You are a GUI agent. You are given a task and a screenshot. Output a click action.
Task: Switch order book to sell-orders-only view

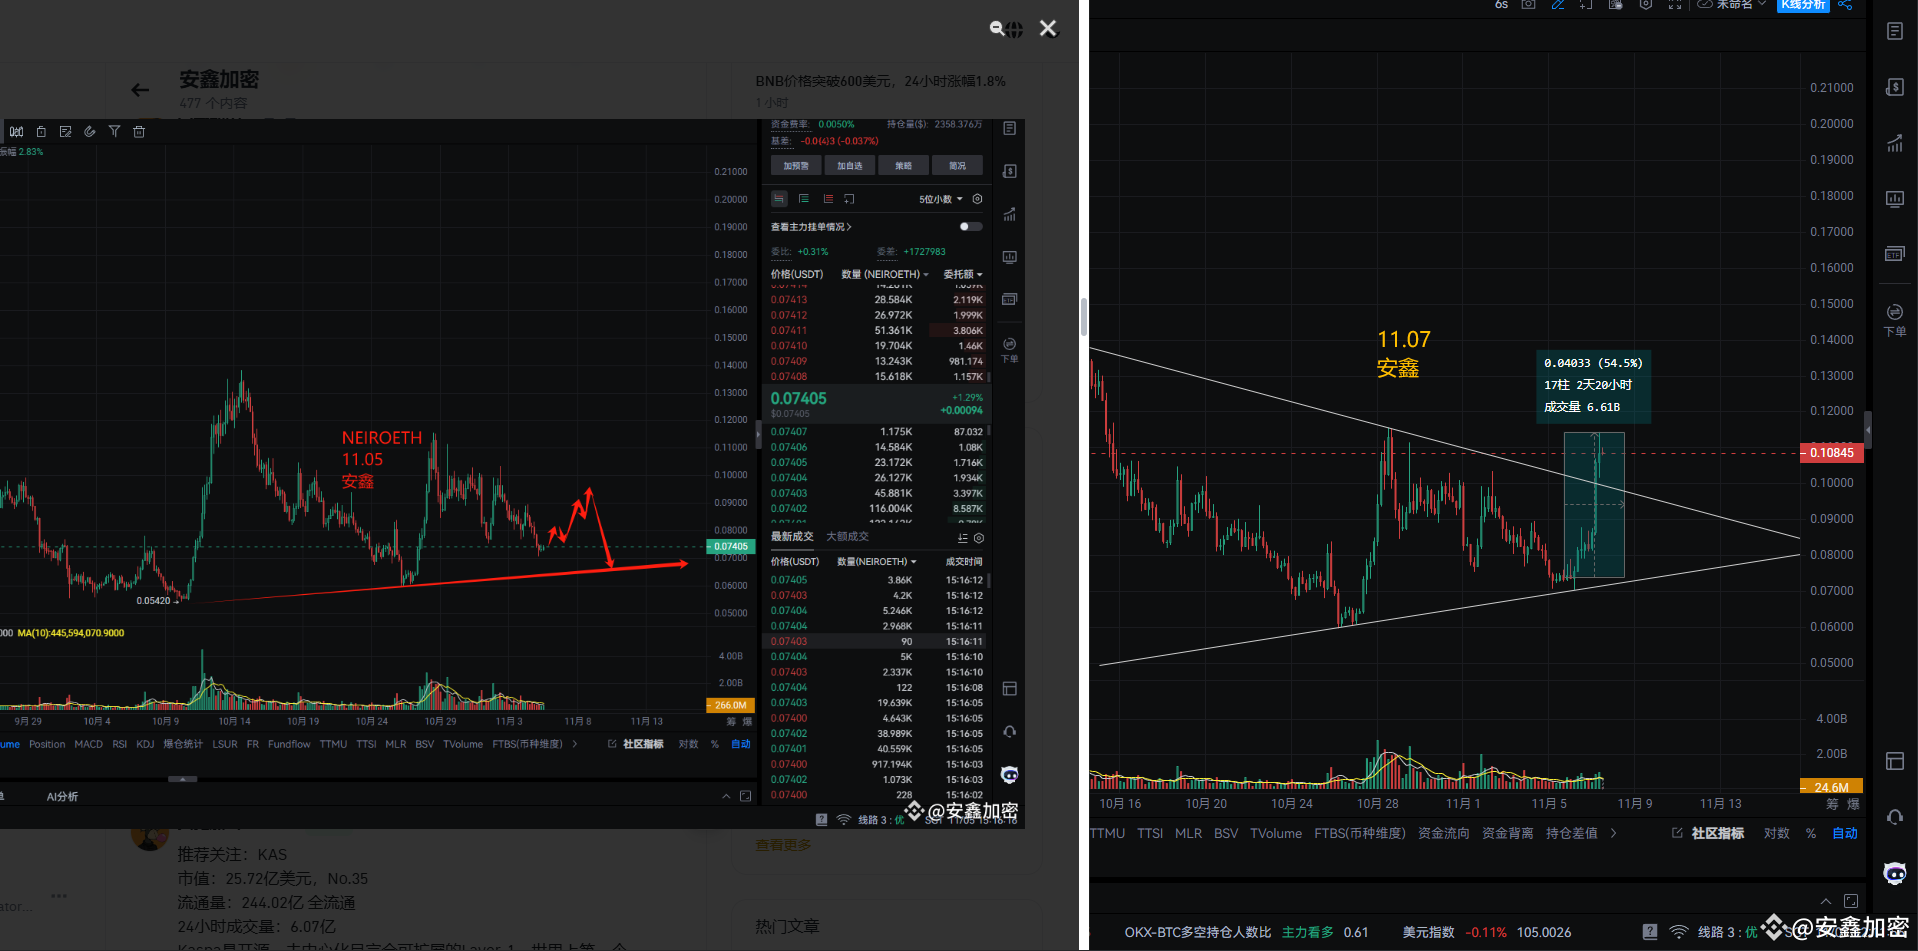(x=828, y=199)
